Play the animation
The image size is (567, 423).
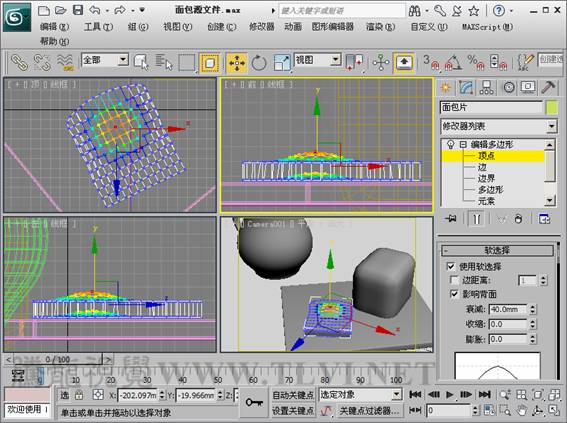[x=449, y=394]
